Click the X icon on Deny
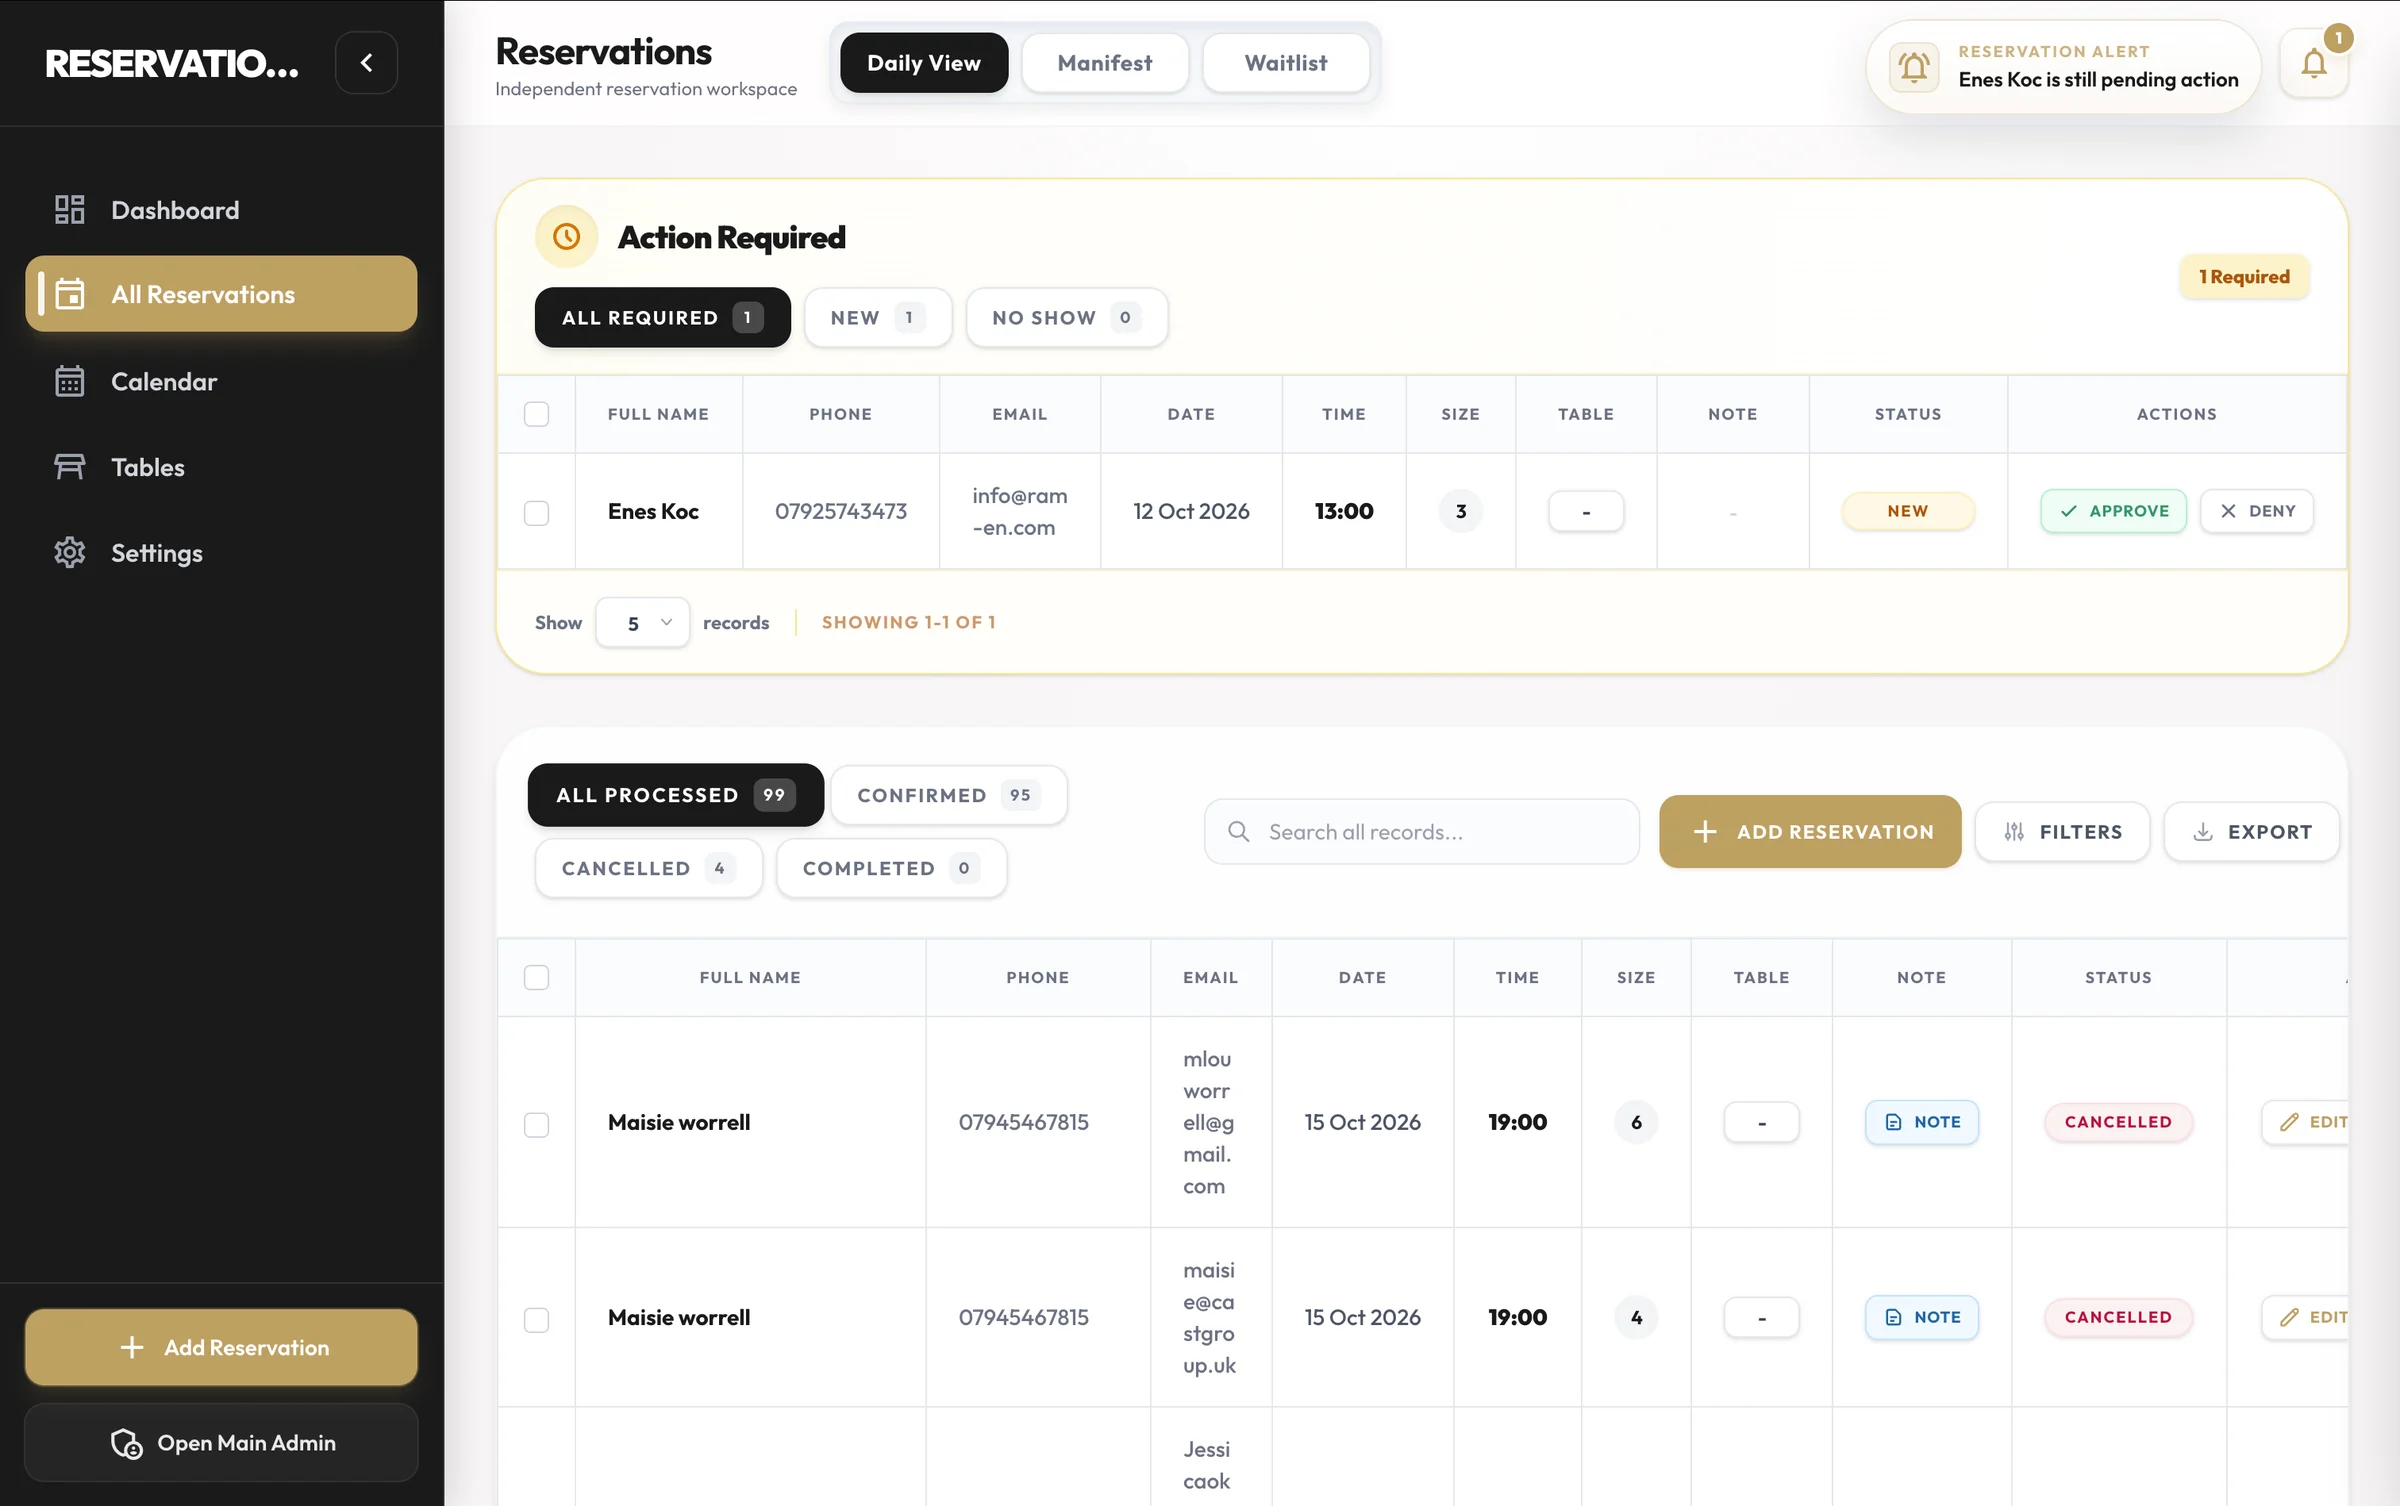Screen dimensions: 2400x1506 (x=2228, y=511)
